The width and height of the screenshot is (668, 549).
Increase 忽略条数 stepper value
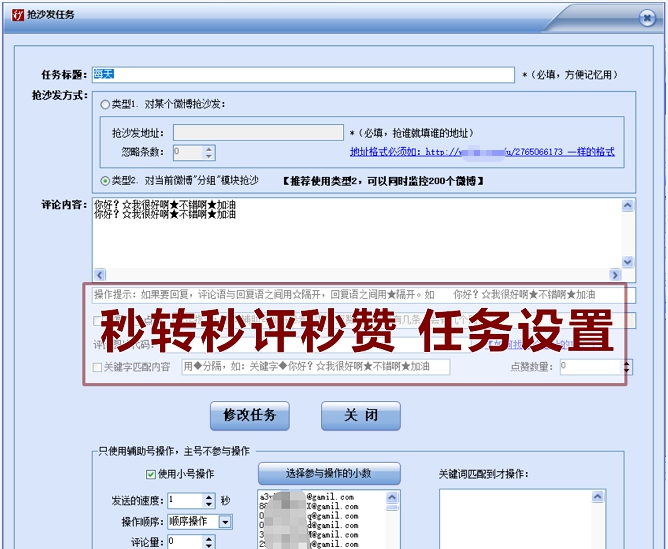coord(209,149)
